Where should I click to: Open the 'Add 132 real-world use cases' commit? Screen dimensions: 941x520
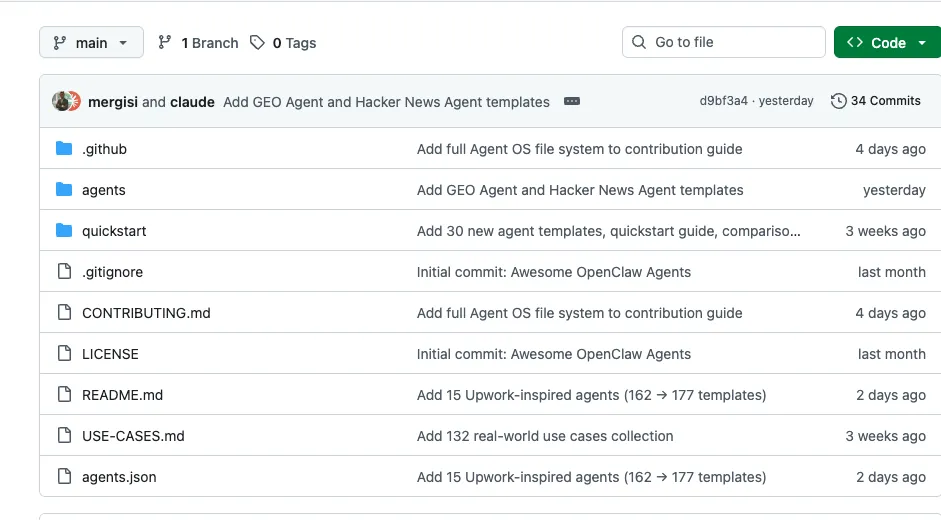click(545, 436)
